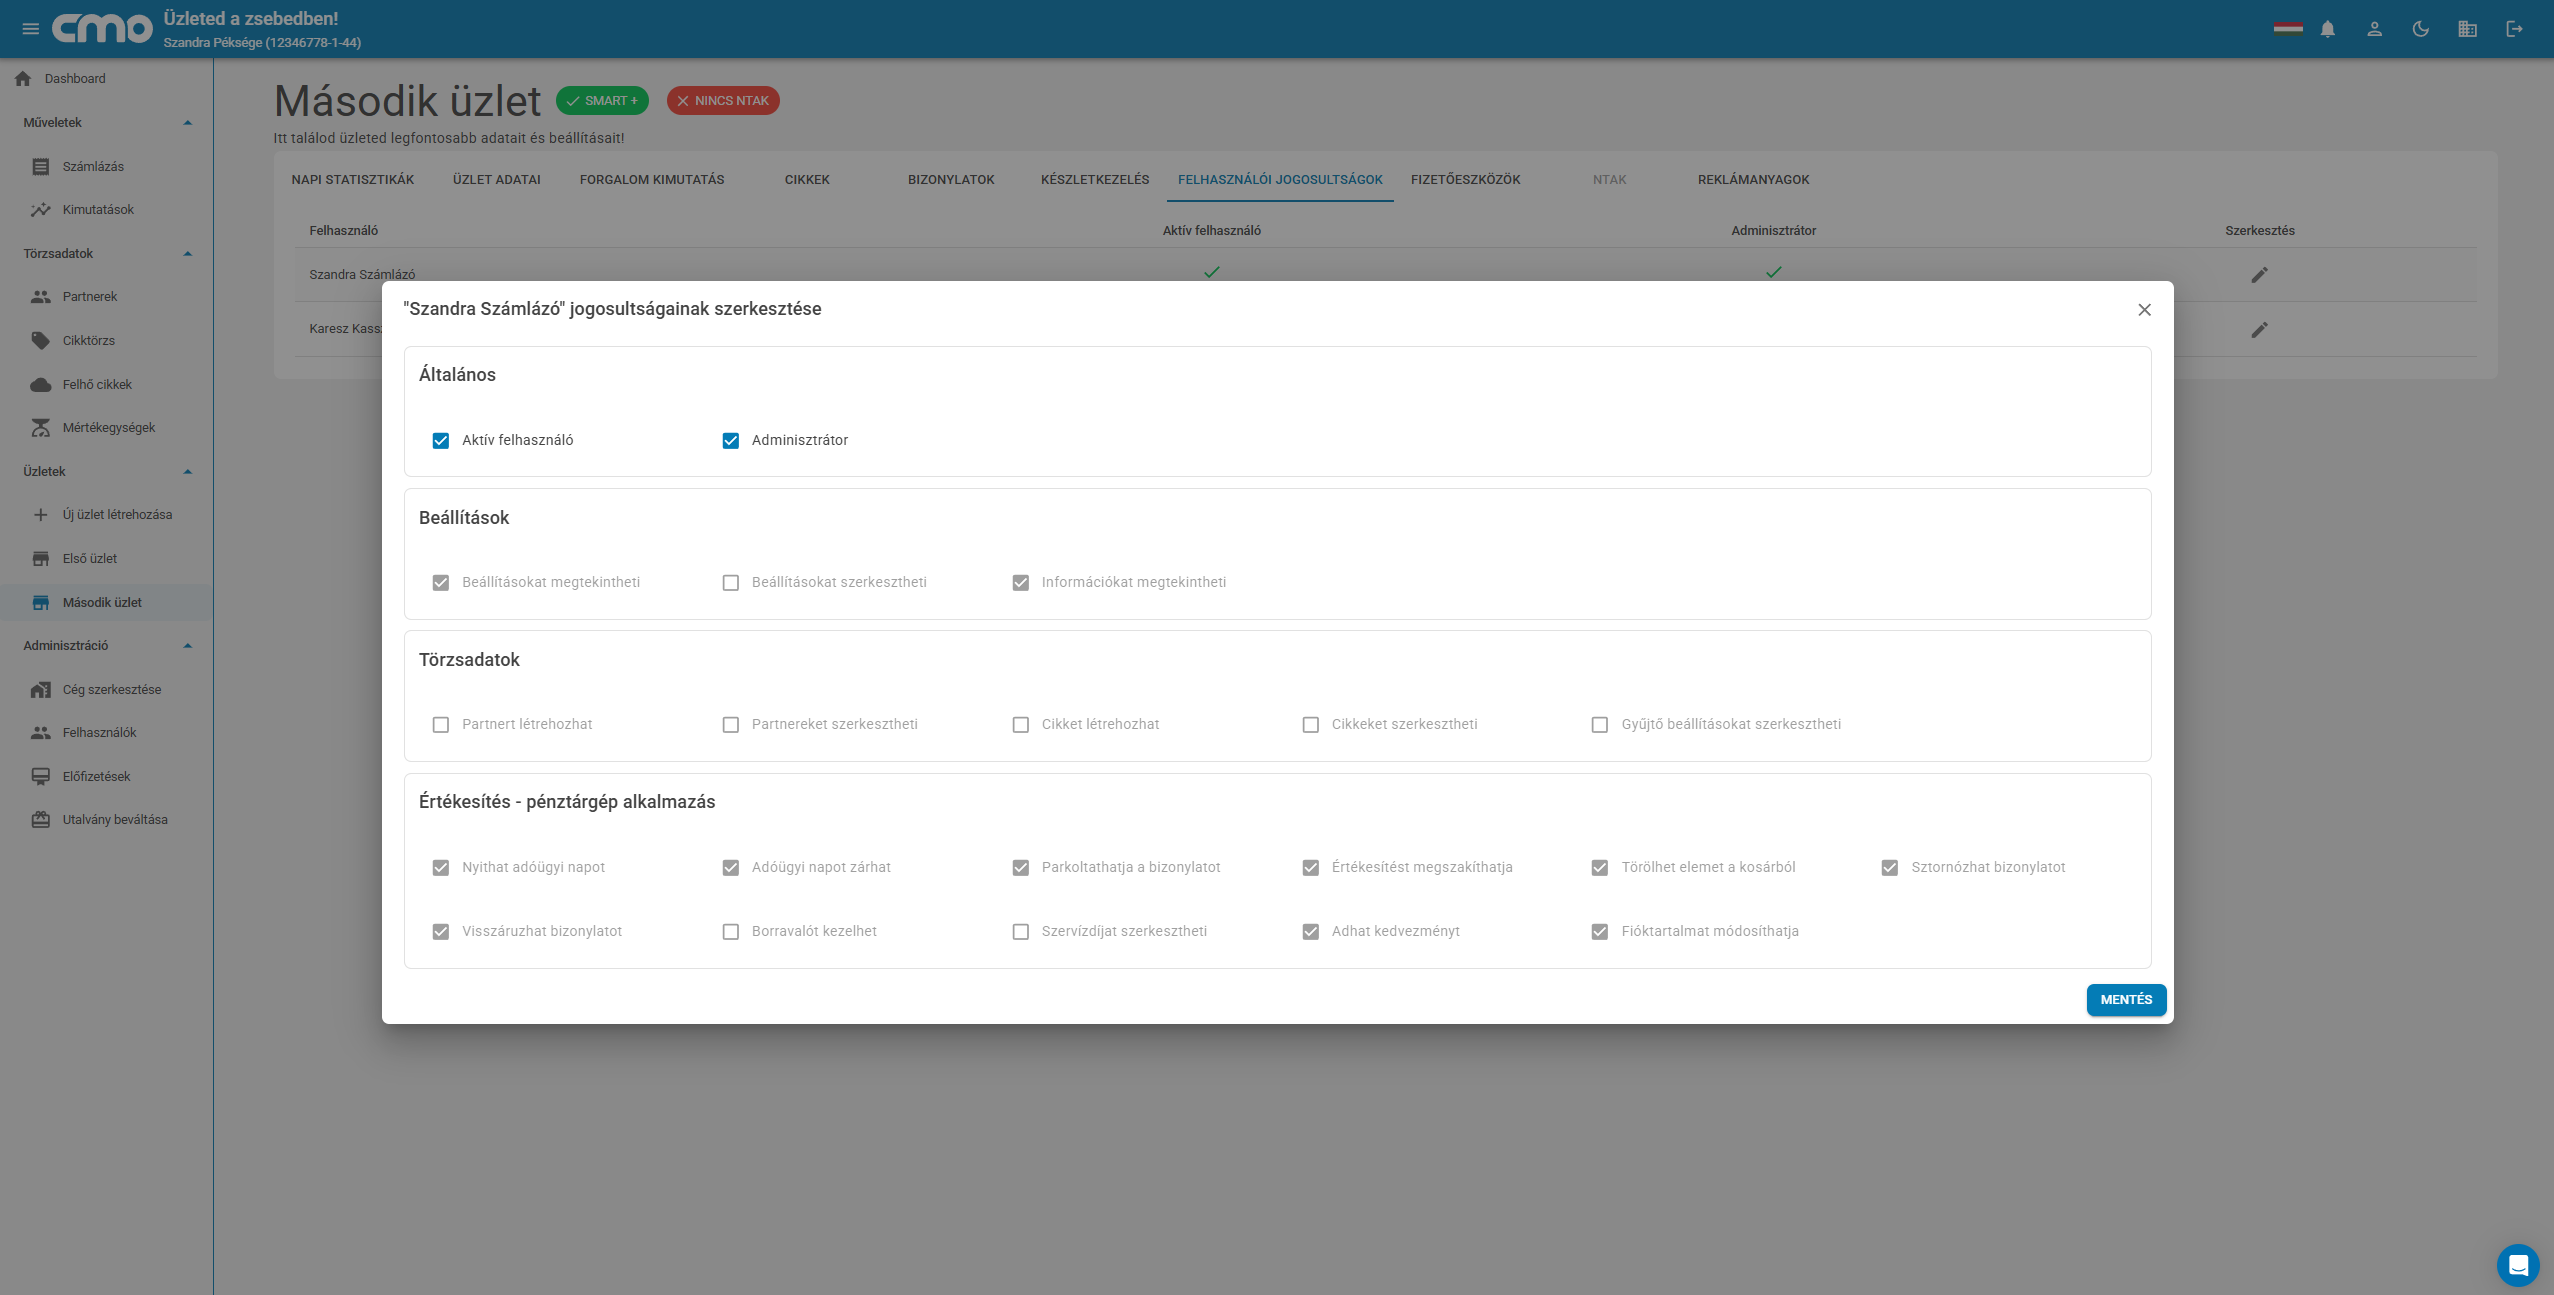The height and width of the screenshot is (1295, 2554).
Task: Open the hamburger menu icon
Action: 30,29
